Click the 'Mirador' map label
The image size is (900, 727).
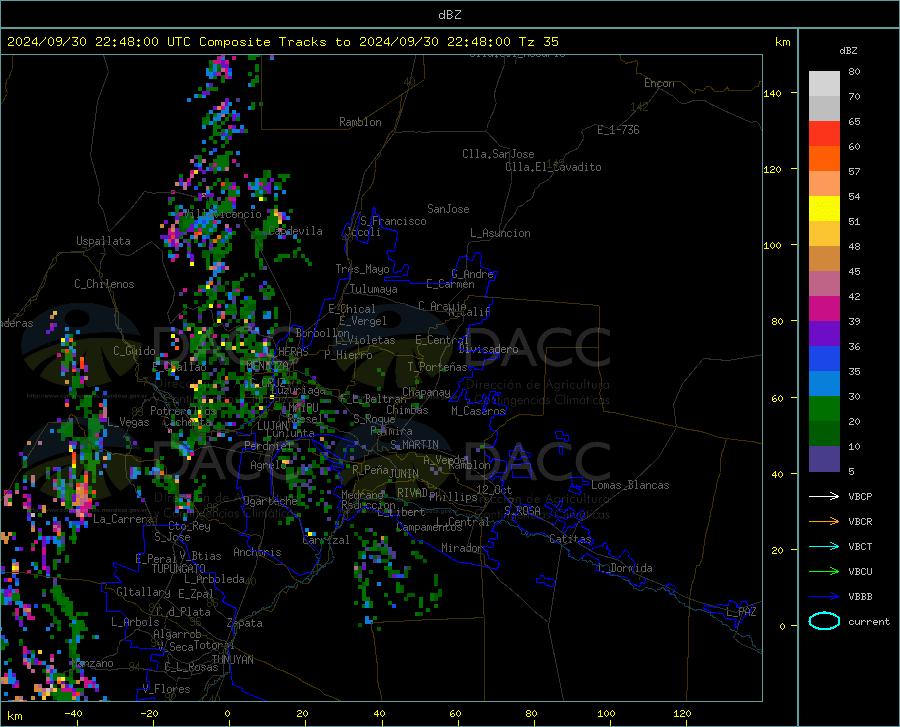click(462, 548)
